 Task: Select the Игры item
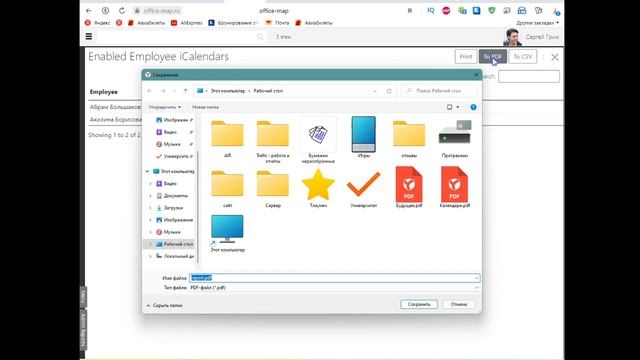click(364, 138)
